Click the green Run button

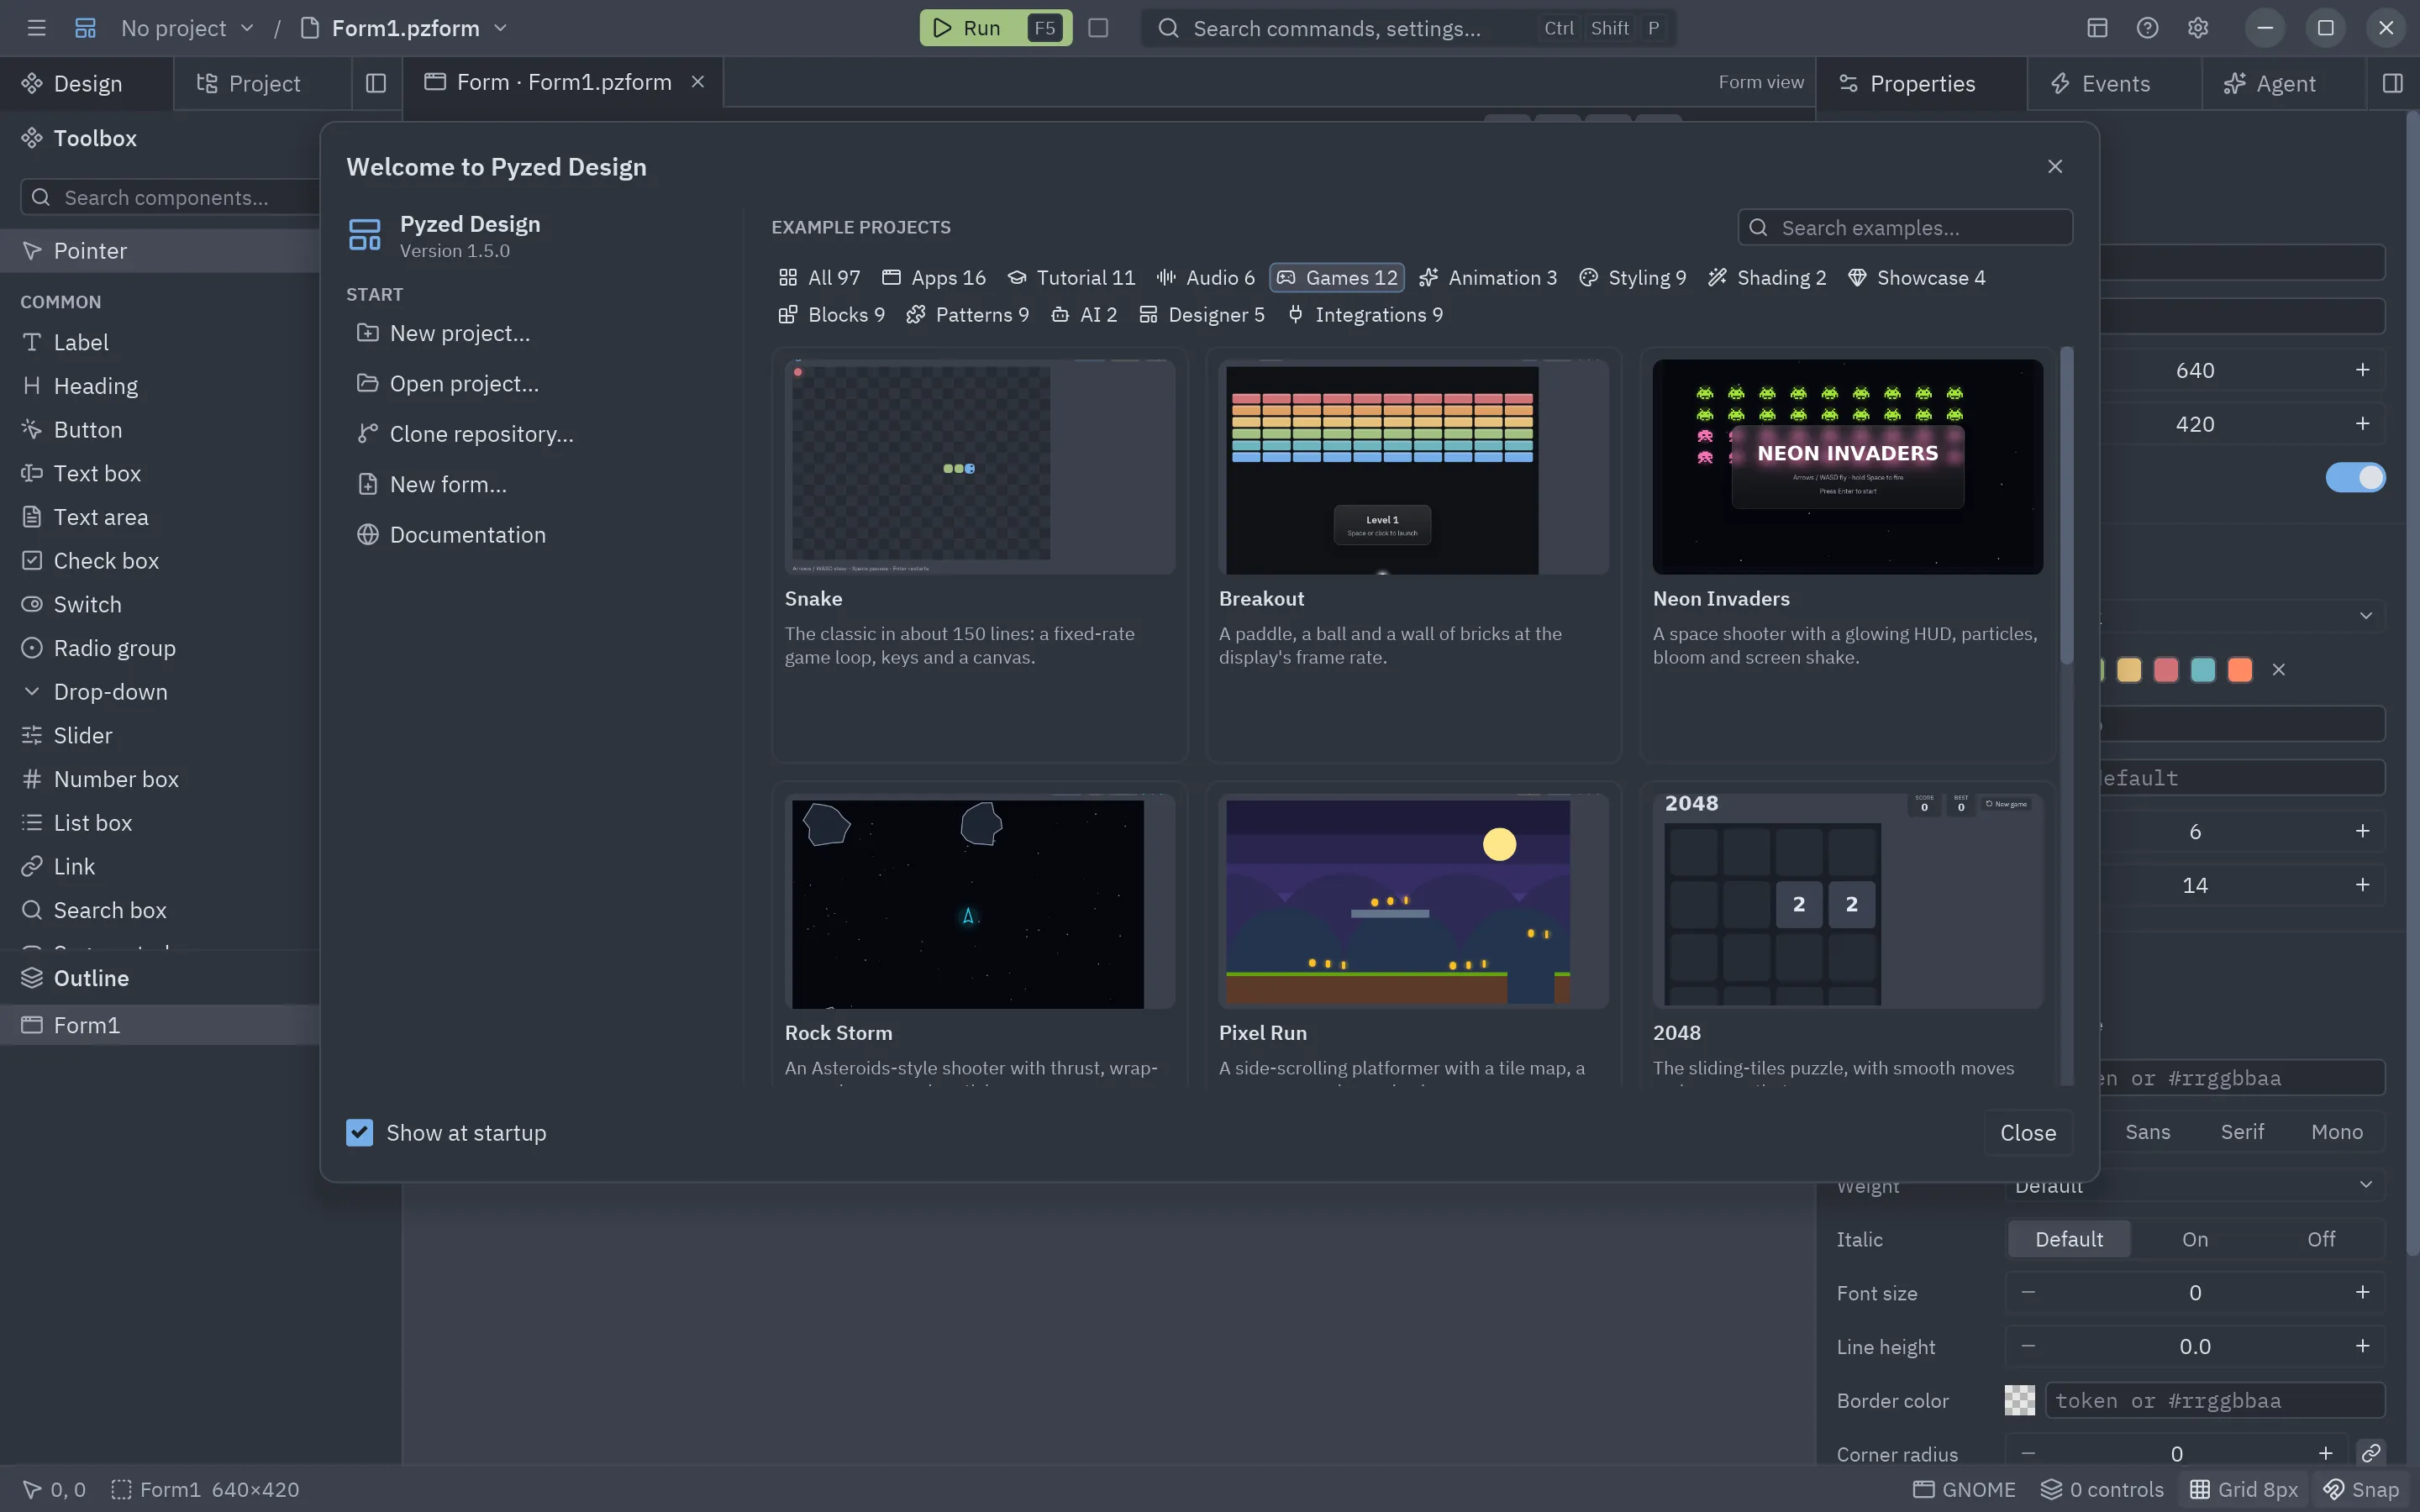[995, 28]
